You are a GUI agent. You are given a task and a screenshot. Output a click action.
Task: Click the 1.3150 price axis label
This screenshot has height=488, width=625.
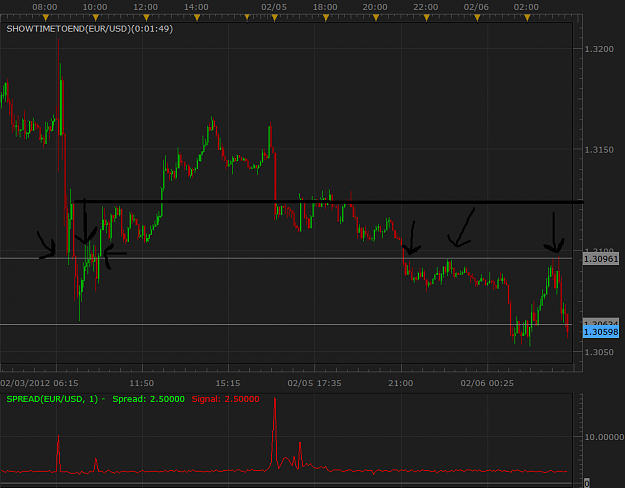pos(599,150)
